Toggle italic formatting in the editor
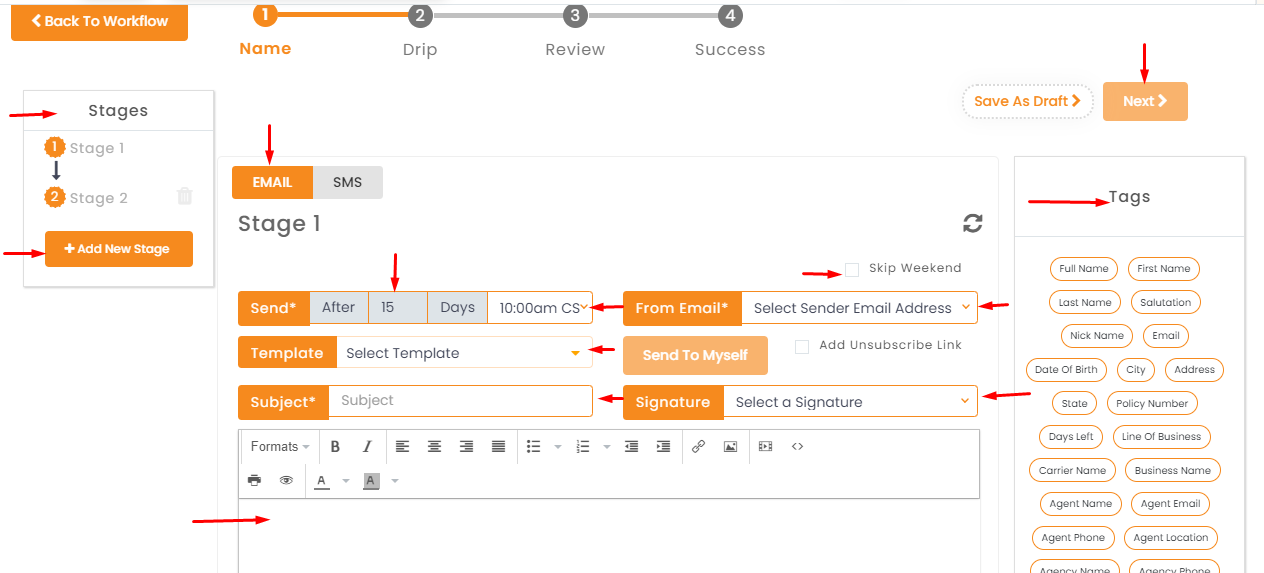Screen dimensions: 1264x573 [x=367, y=446]
